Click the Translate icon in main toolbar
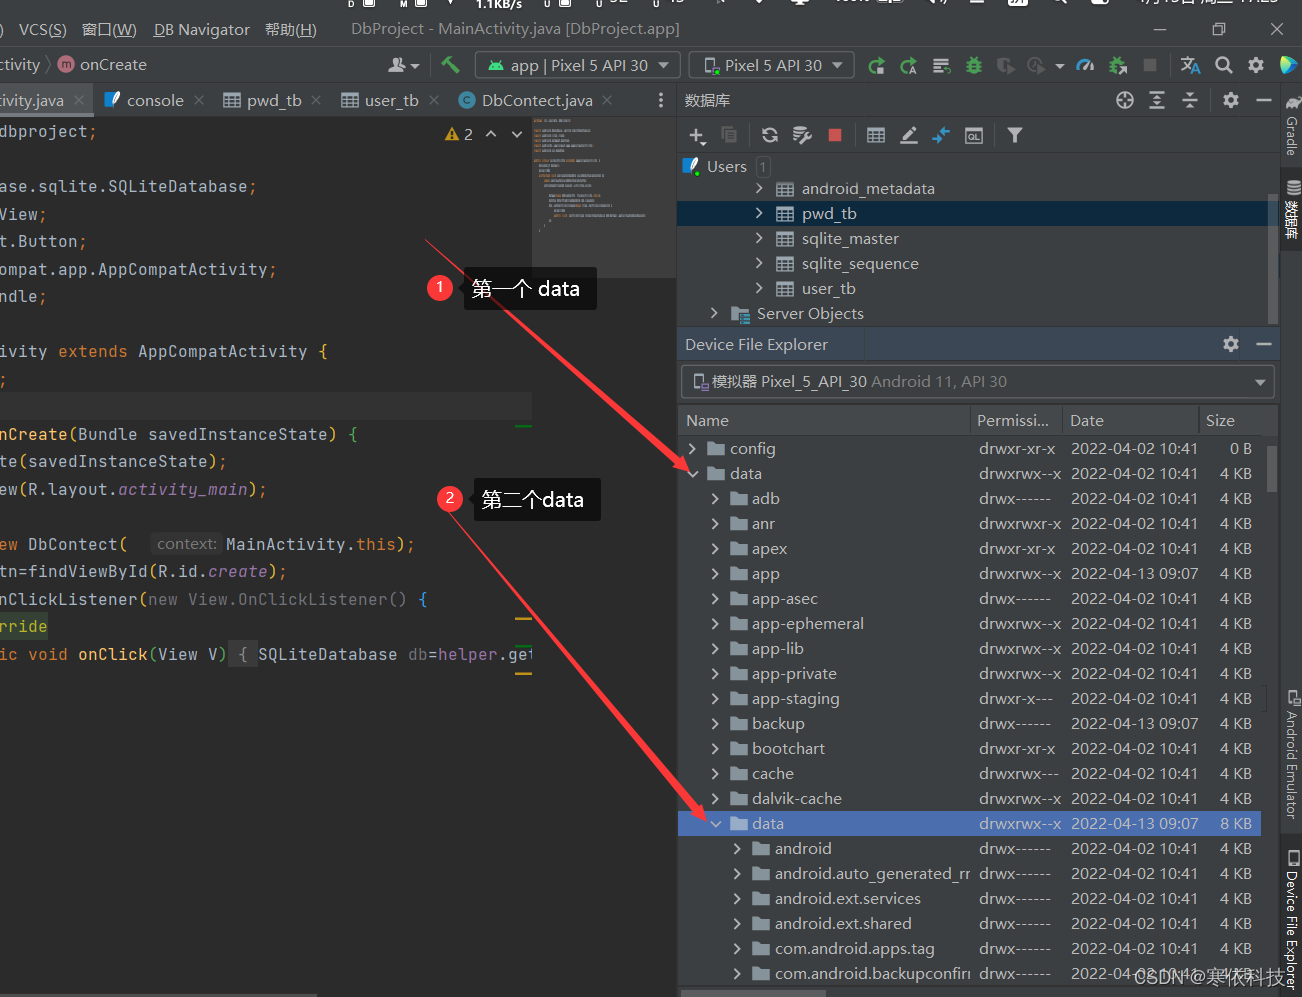The width and height of the screenshot is (1302, 997). [1190, 66]
